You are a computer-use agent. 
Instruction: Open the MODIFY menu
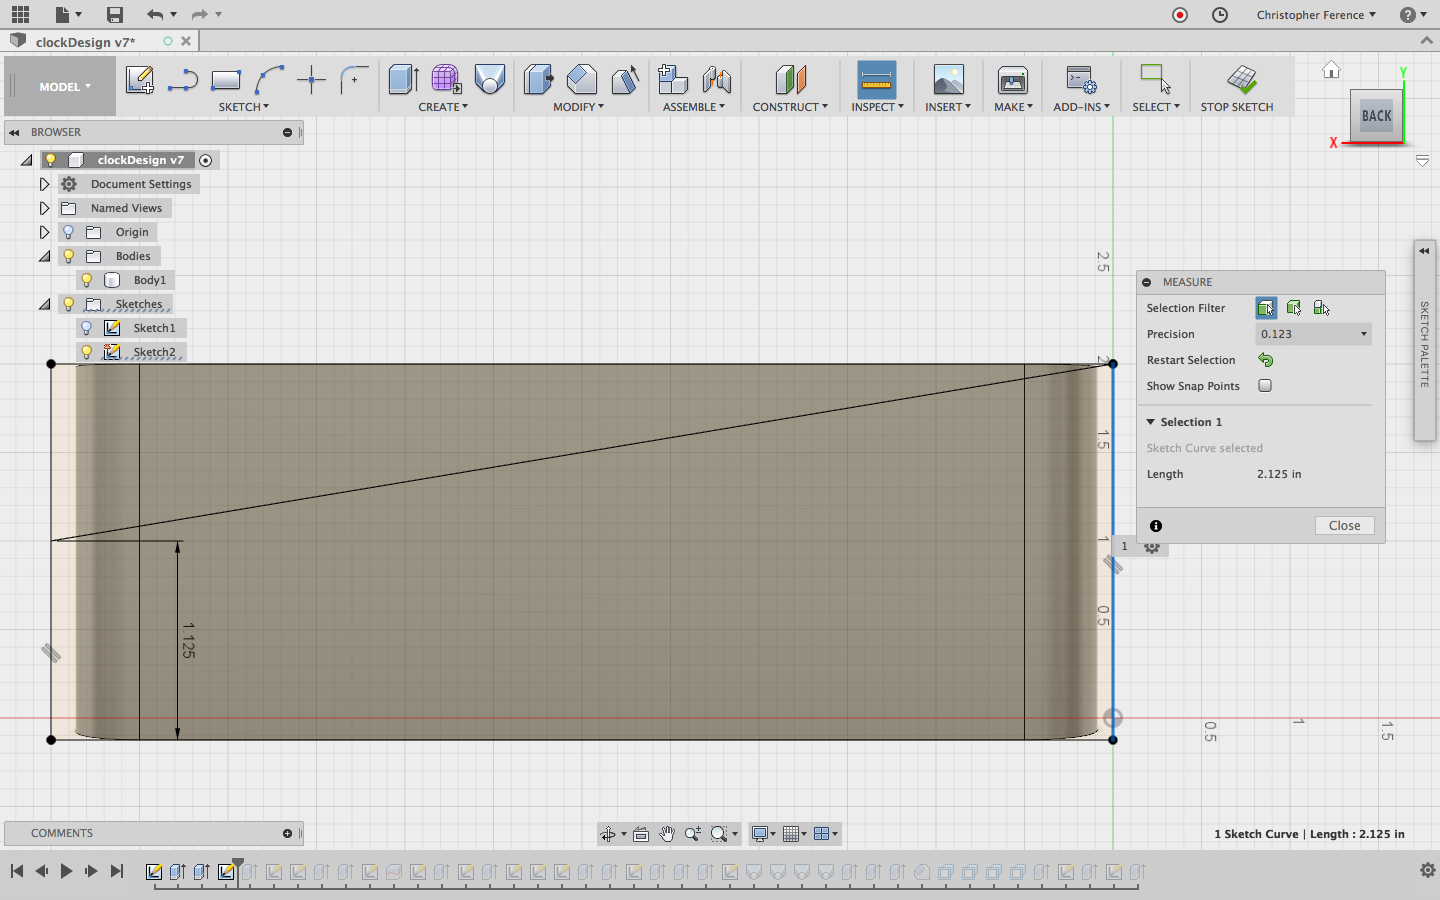578,107
